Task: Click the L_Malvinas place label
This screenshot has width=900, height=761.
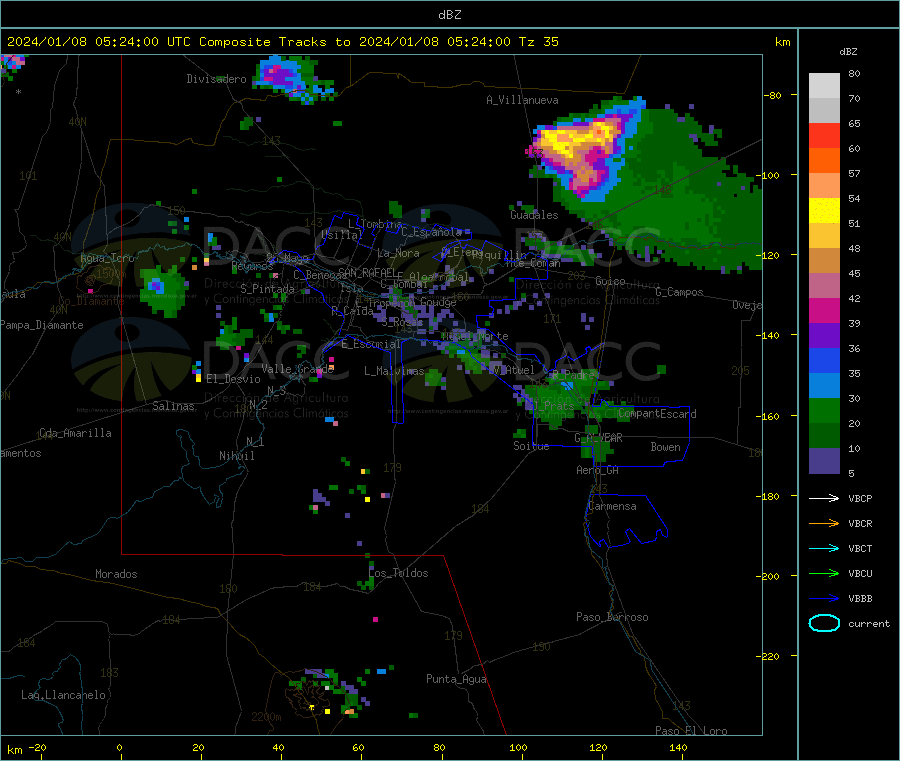Action: tap(394, 371)
